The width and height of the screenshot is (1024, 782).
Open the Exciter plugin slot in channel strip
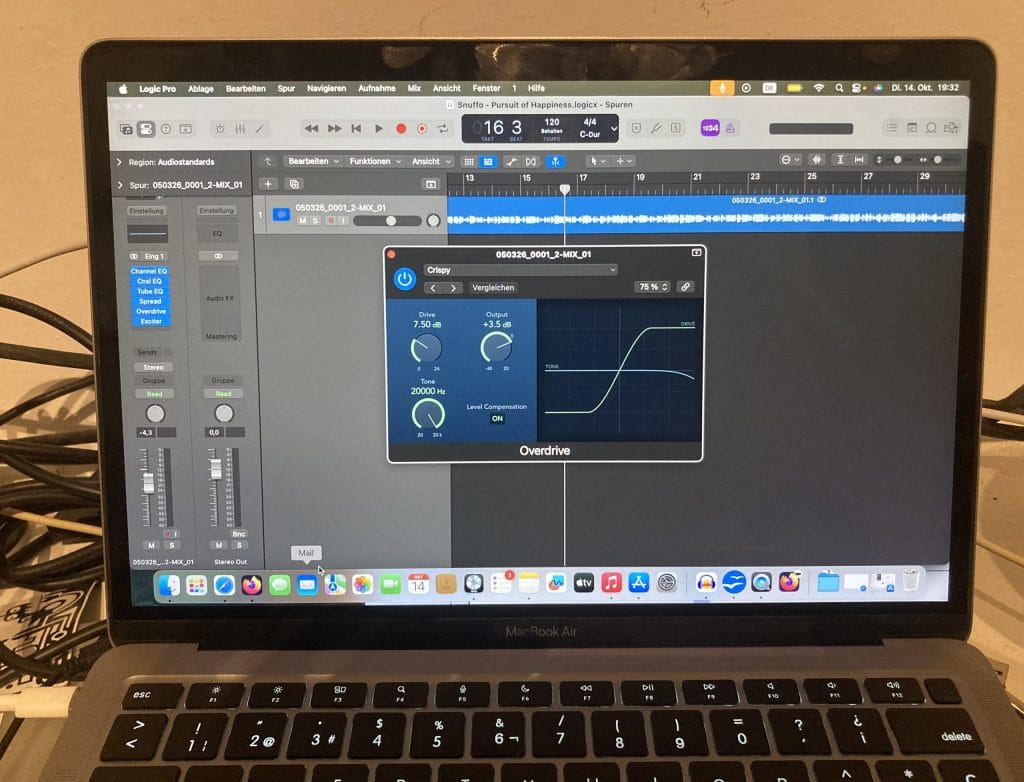point(150,321)
